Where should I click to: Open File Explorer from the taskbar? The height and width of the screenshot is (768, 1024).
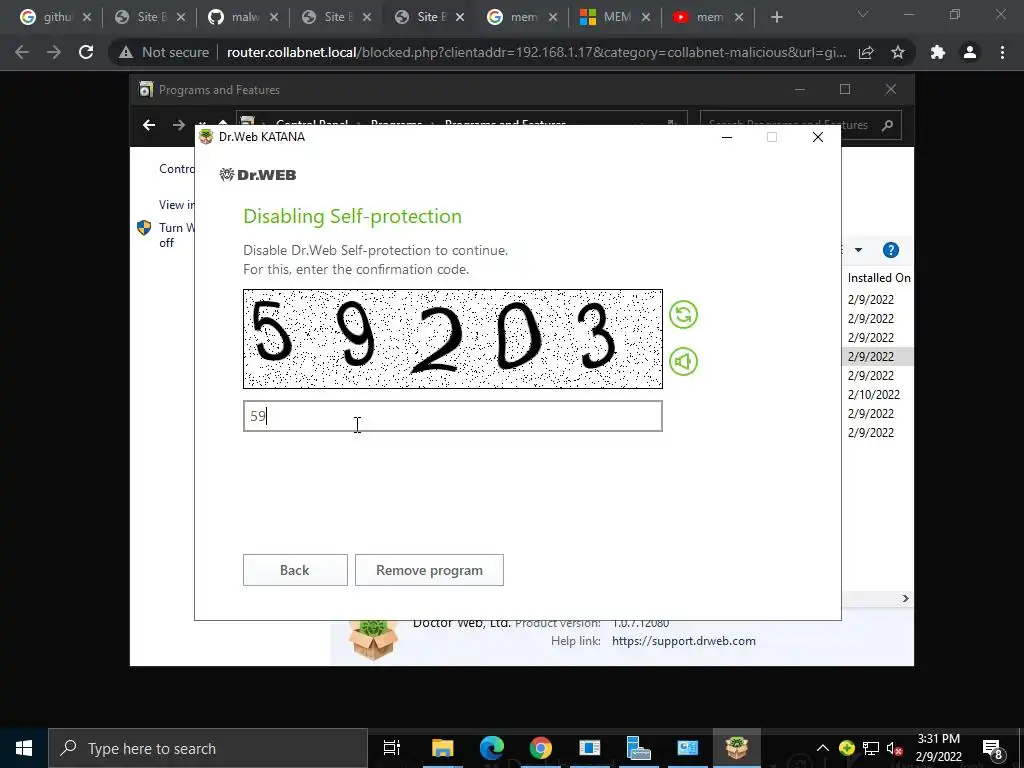(442, 748)
